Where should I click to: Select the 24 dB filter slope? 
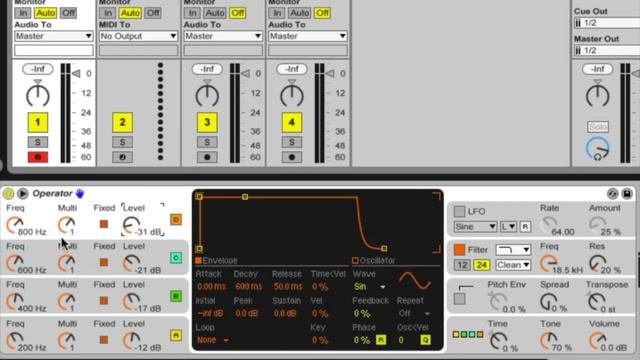pos(481,265)
